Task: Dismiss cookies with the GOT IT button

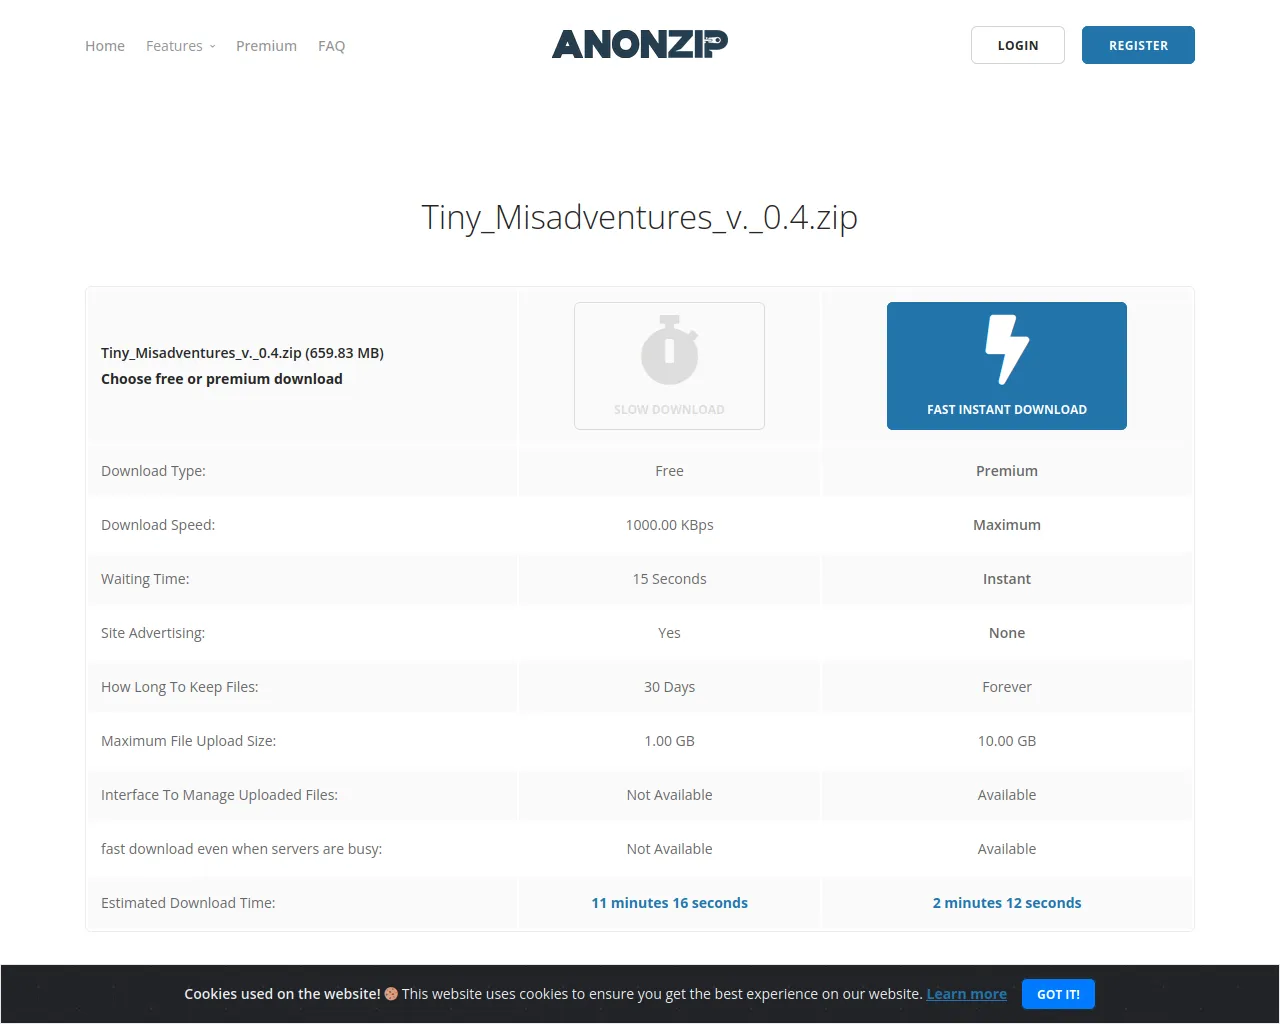Action: pyautogui.click(x=1058, y=994)
